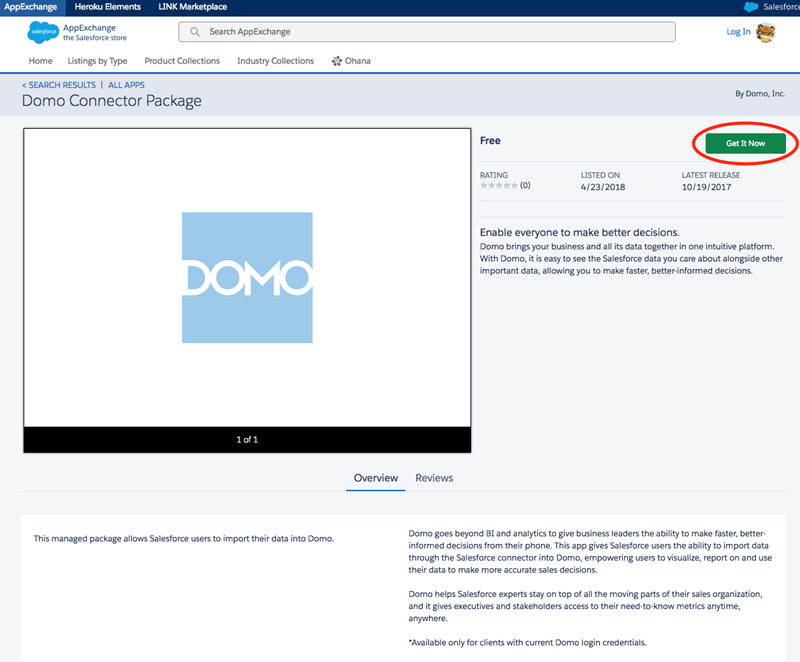
Task: Switch to the Reviews tab
Action: pyautogui.click(x=434, y=478)
